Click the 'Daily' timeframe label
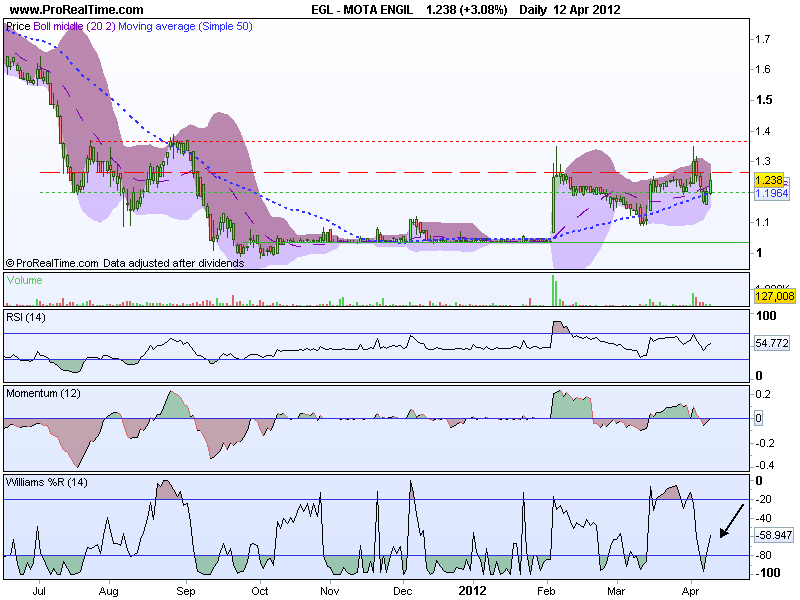This screenshot has width=800, height=600. pyautogui.click(x=533, y=10)
